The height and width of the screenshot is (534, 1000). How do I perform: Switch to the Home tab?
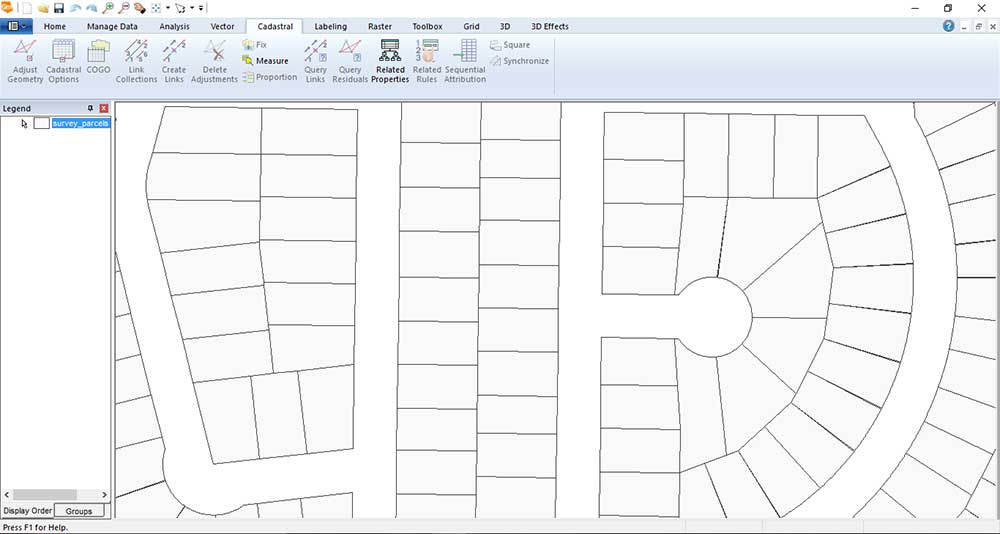[55, 26]
